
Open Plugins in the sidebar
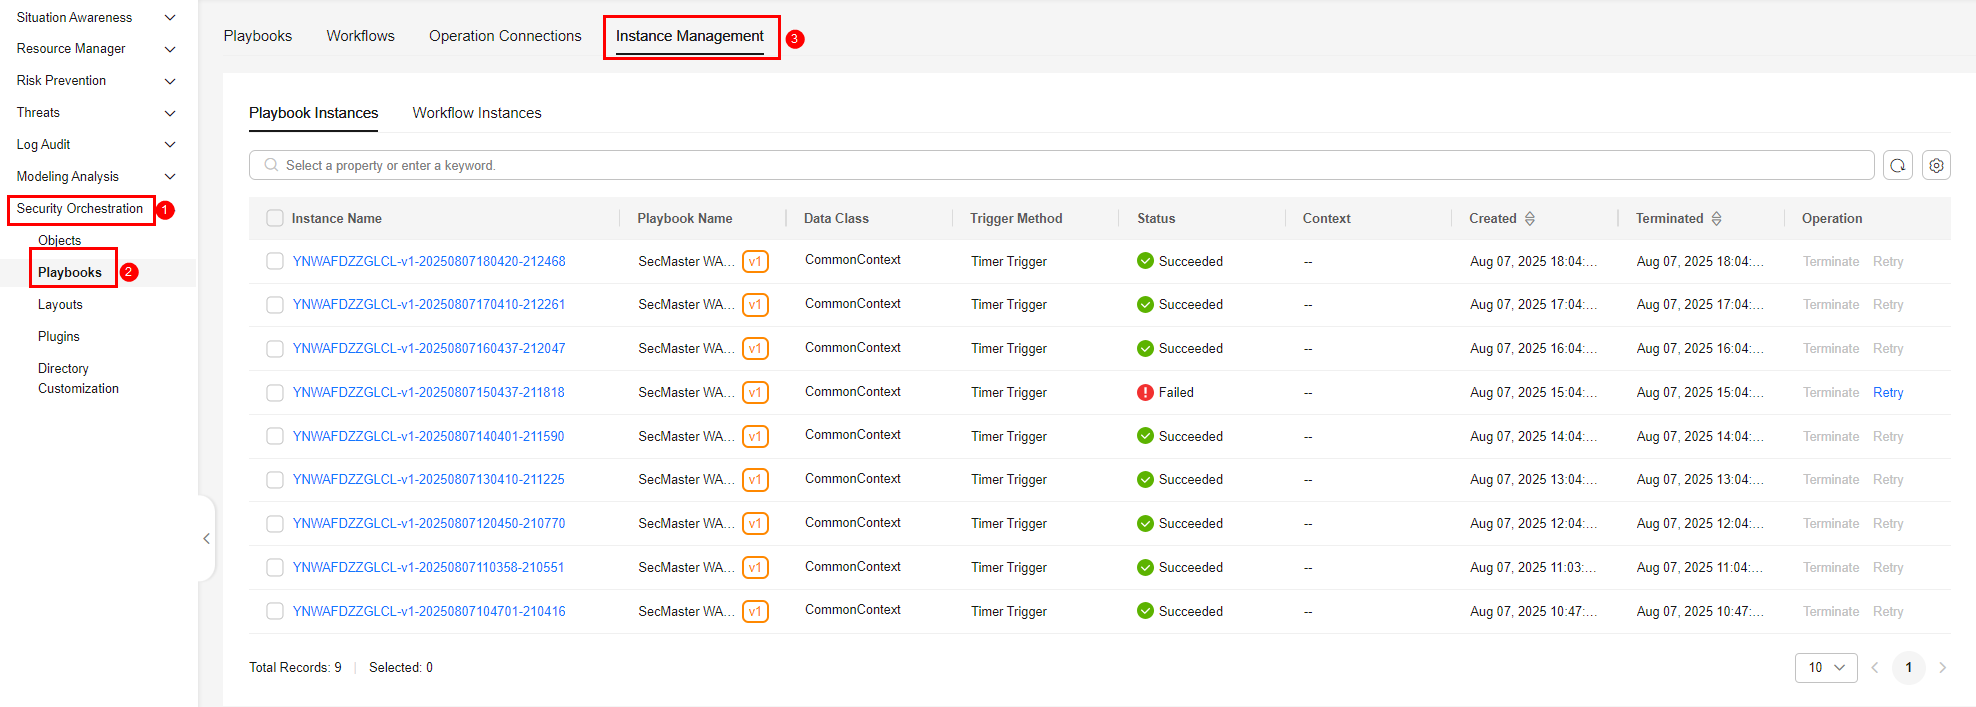(59, 337)
